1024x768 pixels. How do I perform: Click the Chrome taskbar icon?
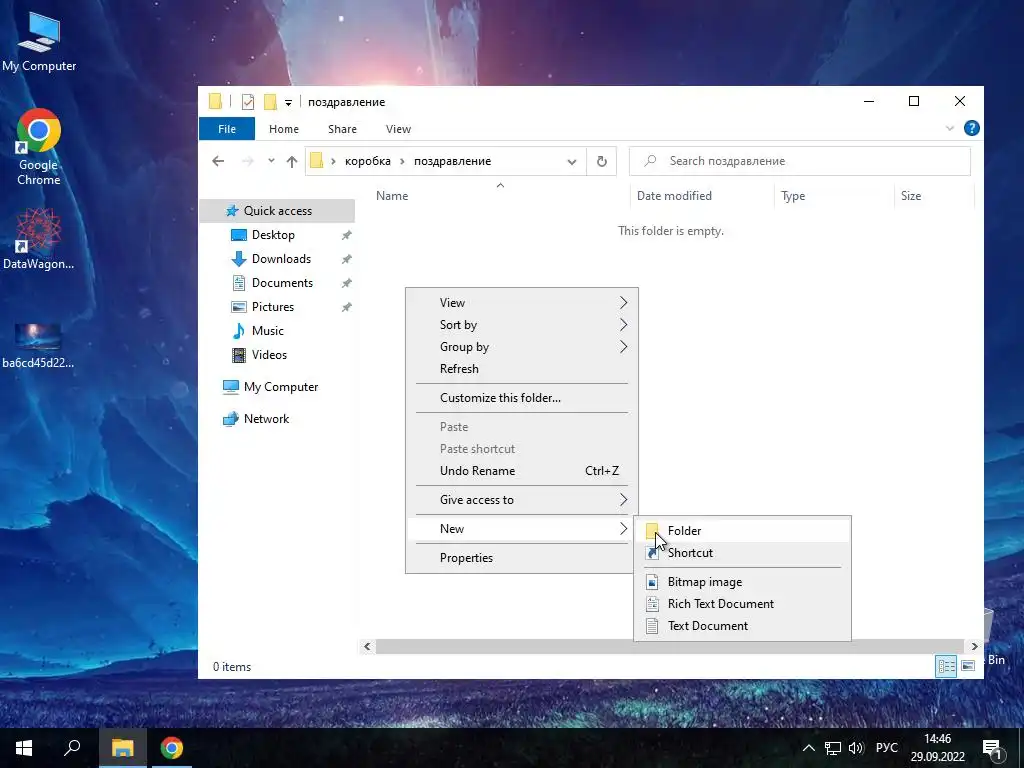pyautogui.click(x=172, y=748)
